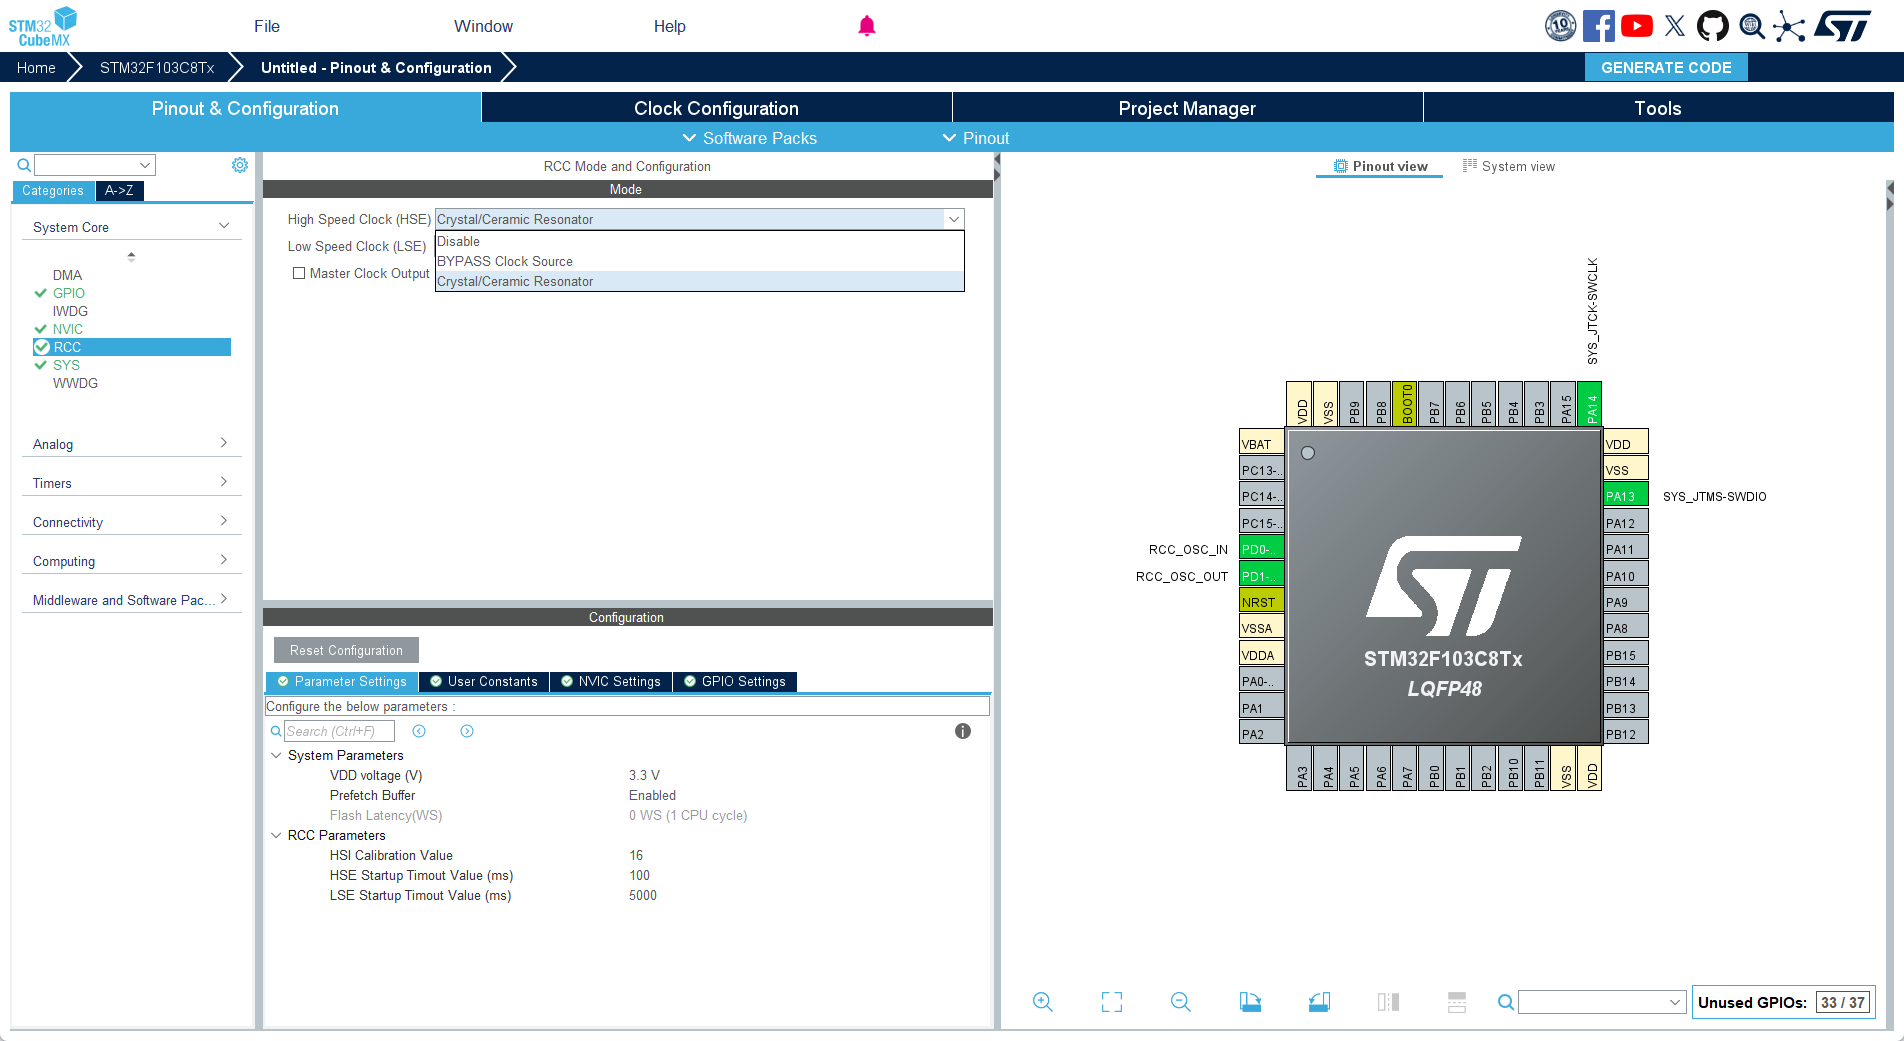
Task: Expand the Timers category
Action: 130,483
